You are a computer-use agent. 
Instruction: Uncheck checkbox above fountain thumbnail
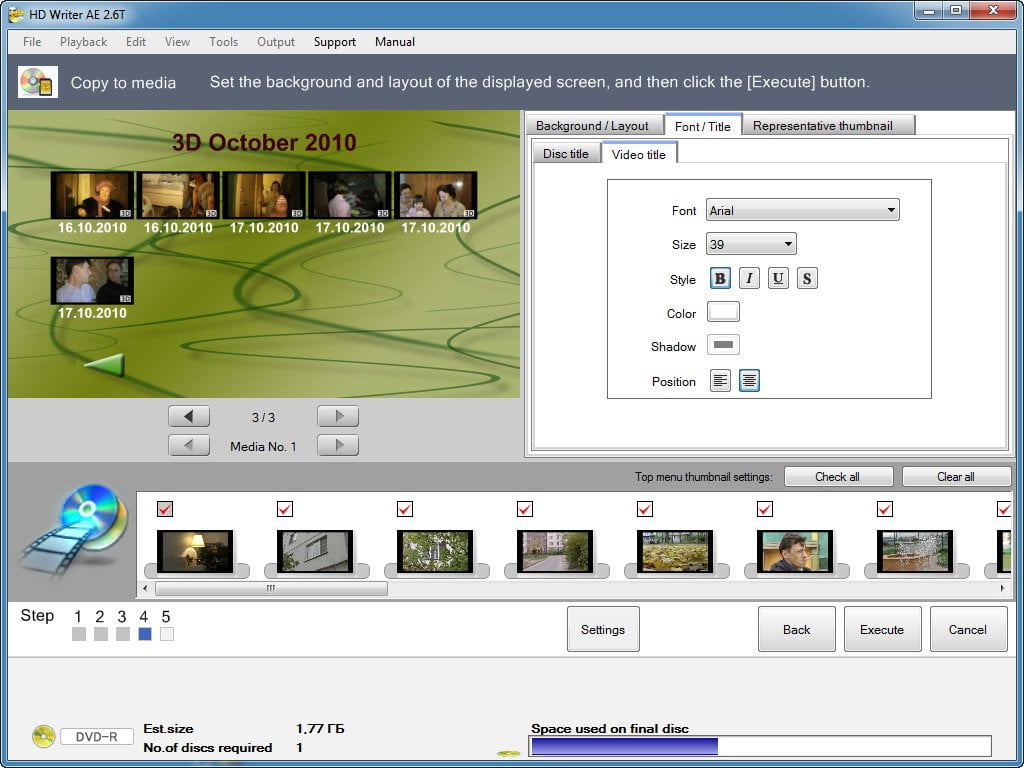point(884,509)
